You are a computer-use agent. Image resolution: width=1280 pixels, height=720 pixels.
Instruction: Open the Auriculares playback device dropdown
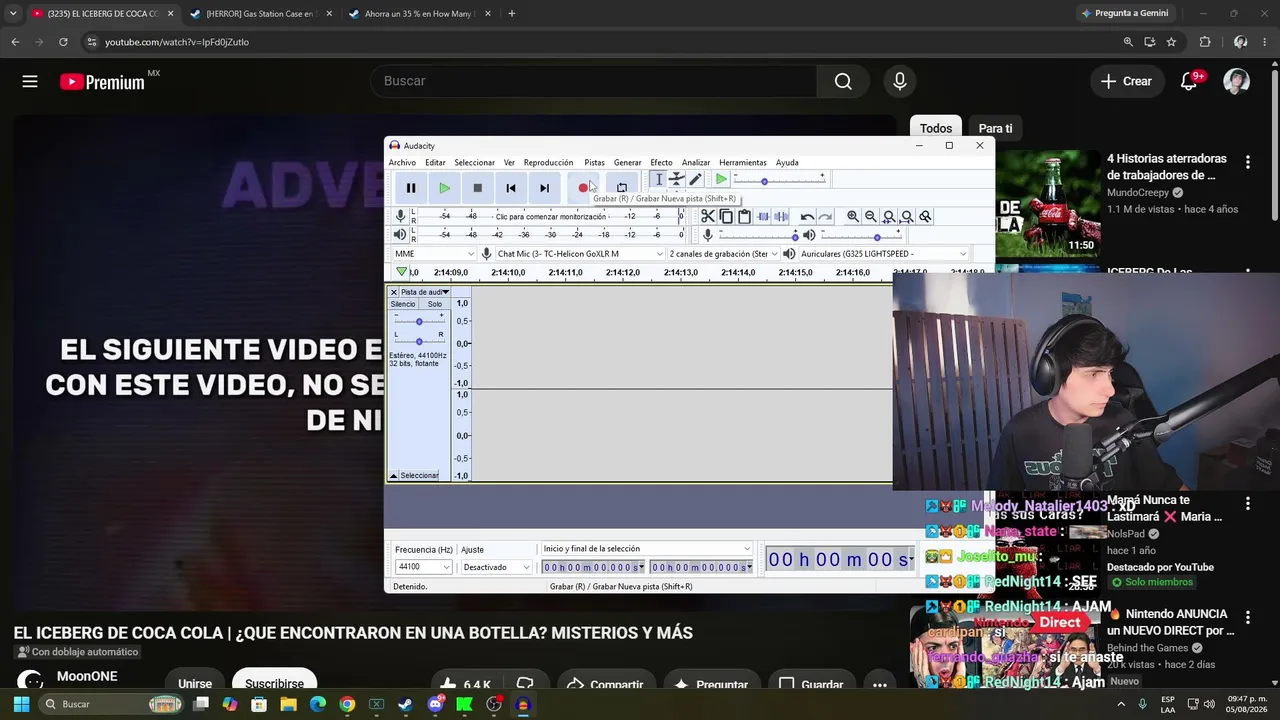[883, 254]
